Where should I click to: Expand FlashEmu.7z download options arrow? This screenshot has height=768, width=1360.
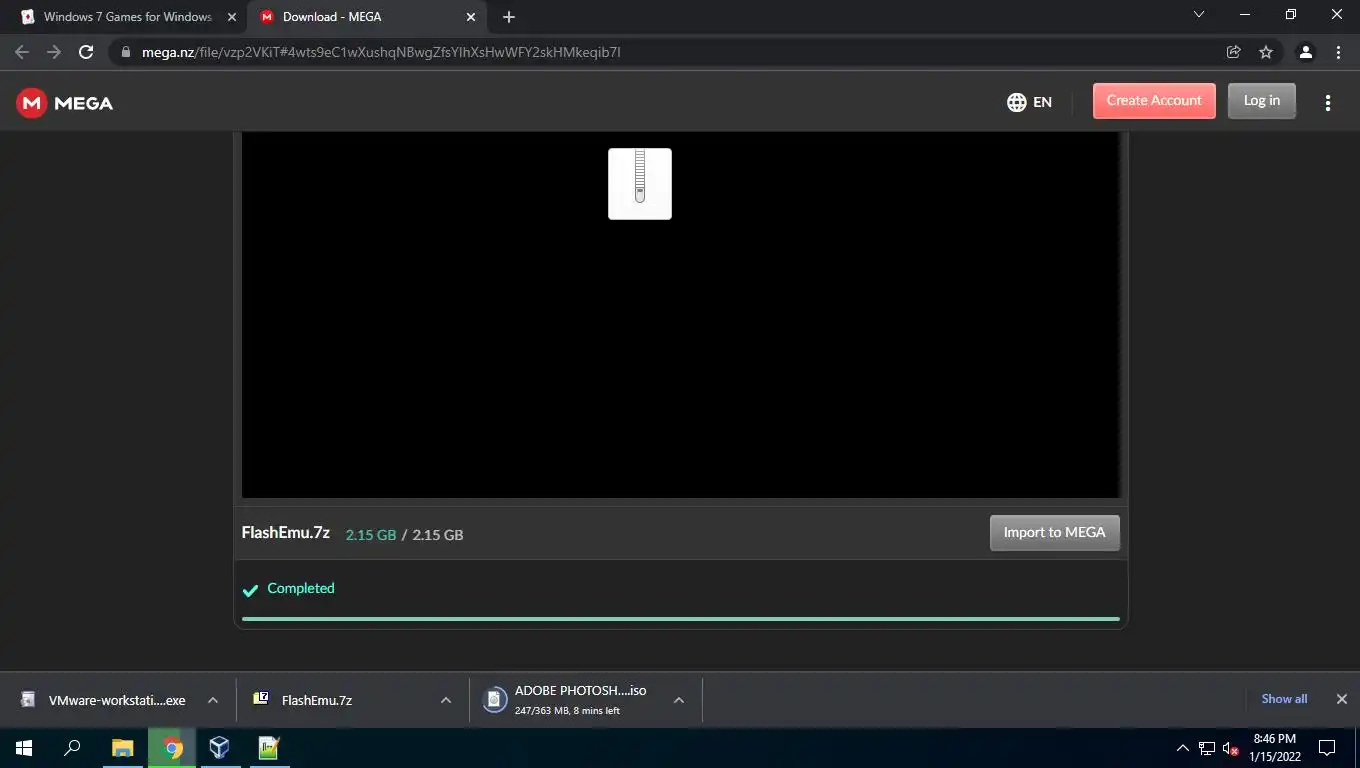tap(446, 700)
